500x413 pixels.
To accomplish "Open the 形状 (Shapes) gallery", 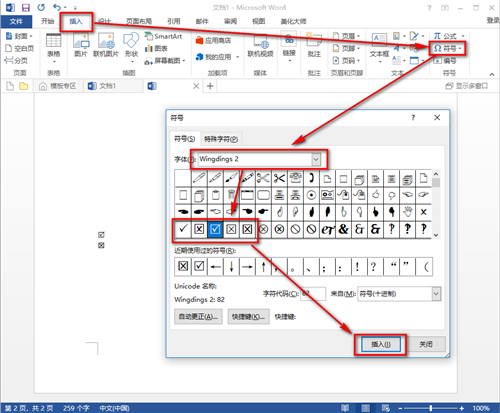I will pyautogui.click(x=131, y=48).
